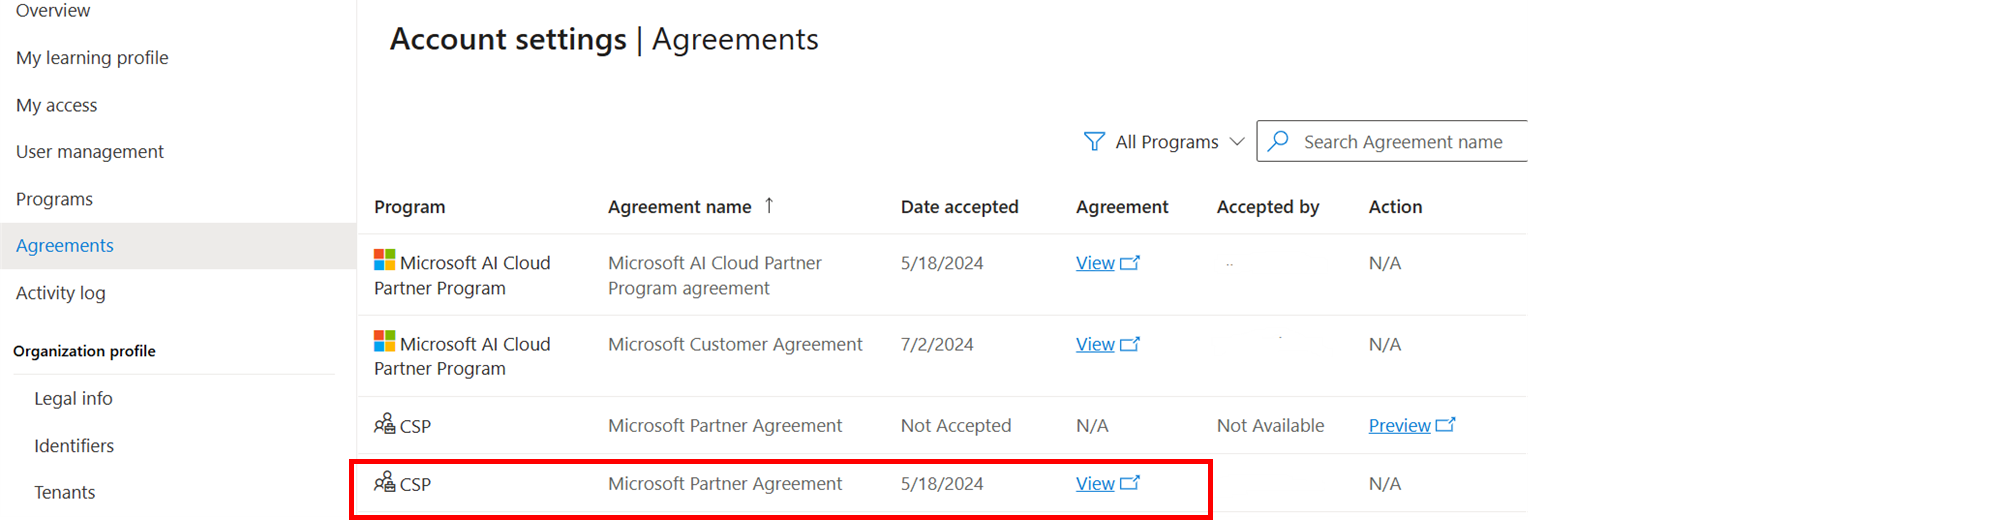Screen dimensions: 2000x520
Task: Click the Microsoft logo in the first row
Action: (x=384, y=260)
